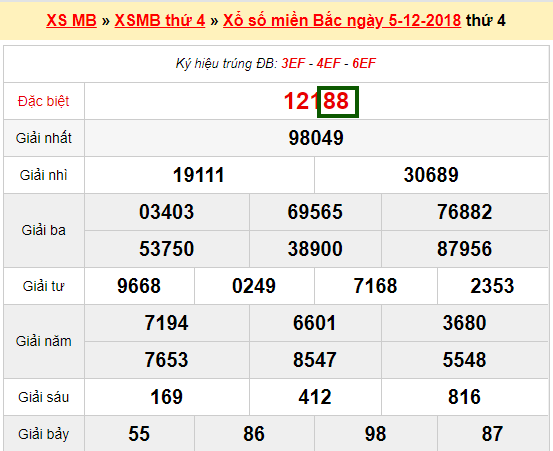Image resolution: width=553 pixels, height=451 pixels.
Task: Click the Giải ba number 69565
Action: (315, 212)
